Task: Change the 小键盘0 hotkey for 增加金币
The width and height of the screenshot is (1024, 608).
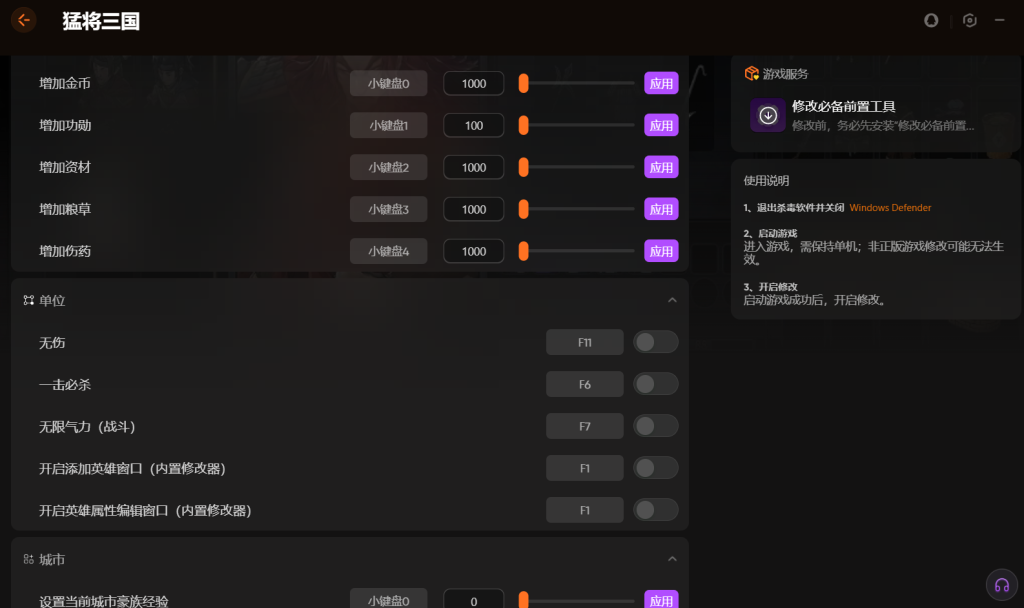Action: (389, 84)
